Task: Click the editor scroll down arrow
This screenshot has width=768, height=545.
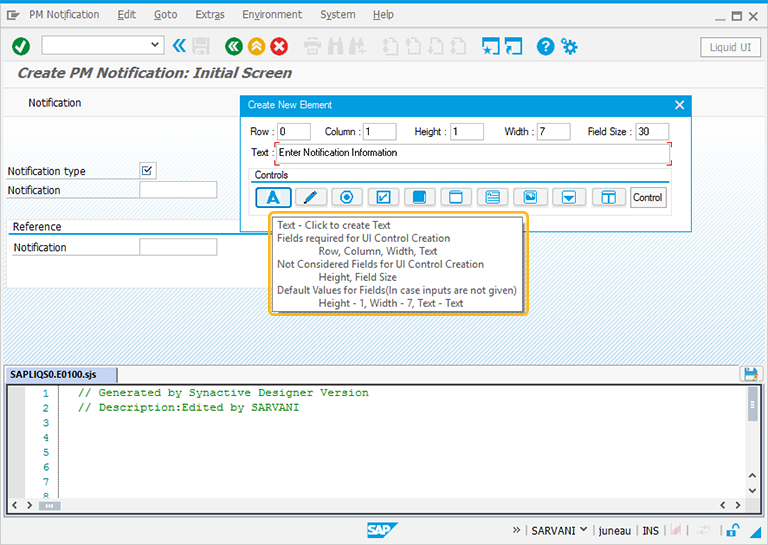Action: 752,490
